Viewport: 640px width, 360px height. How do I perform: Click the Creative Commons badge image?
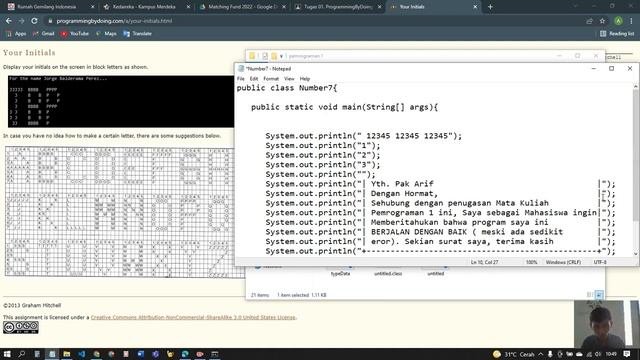pos(21,327)
